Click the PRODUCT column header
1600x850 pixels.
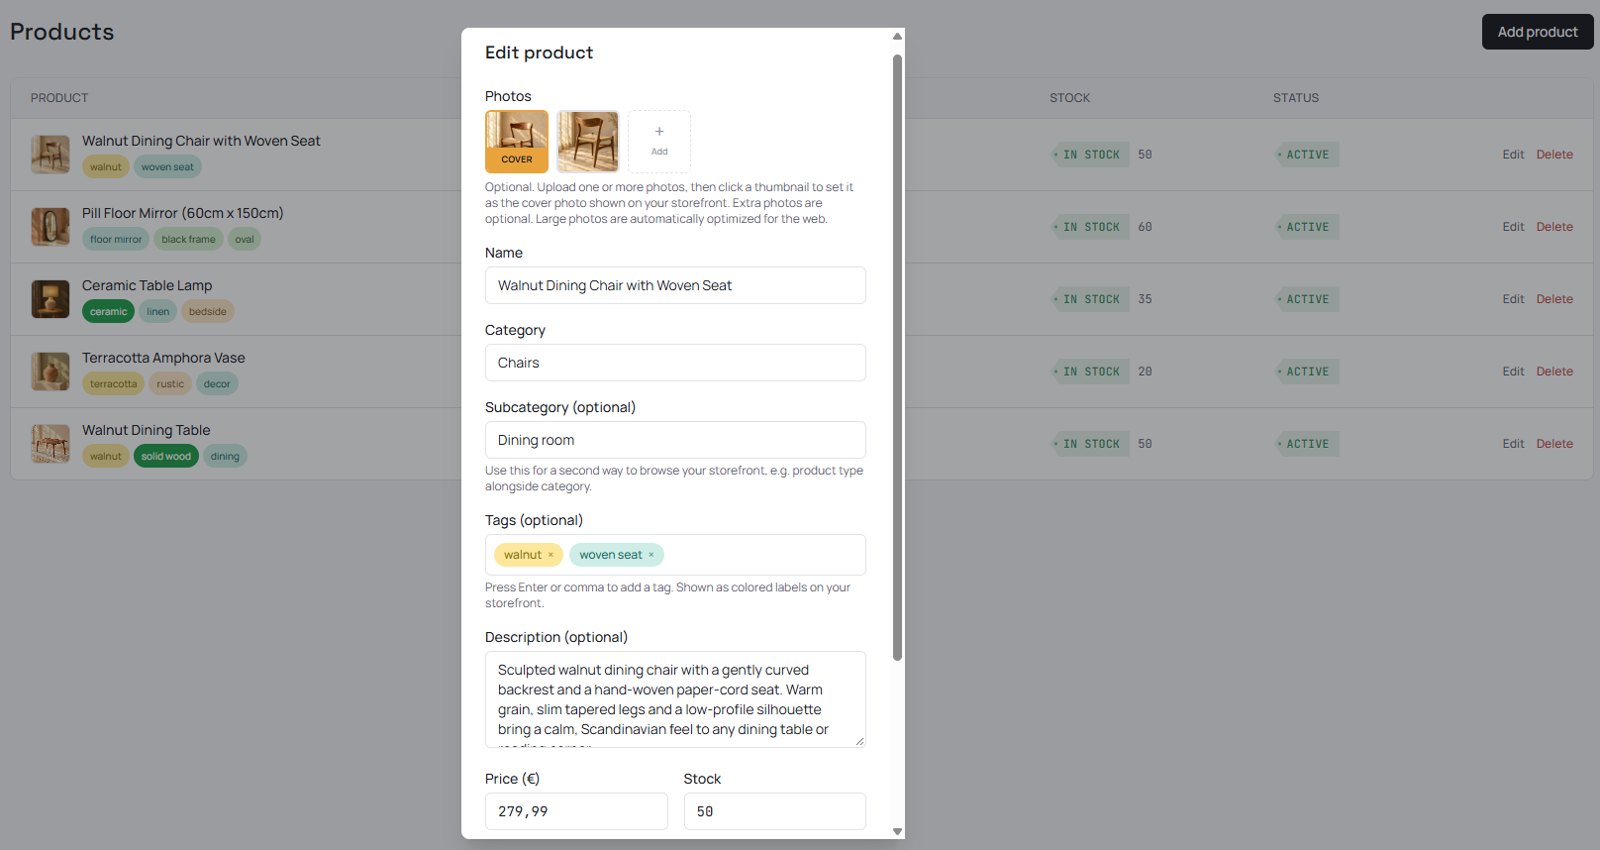pyautogui.click(x=59, y=98)
